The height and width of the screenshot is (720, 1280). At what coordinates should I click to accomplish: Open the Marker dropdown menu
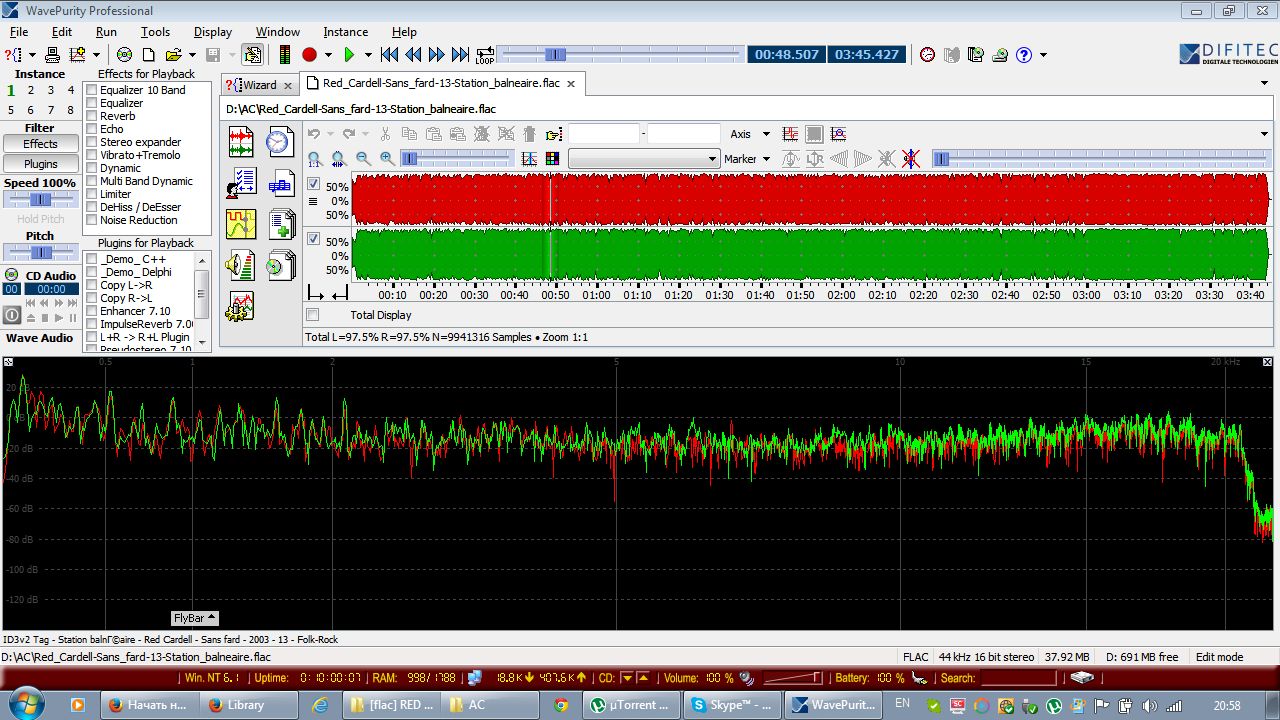767,159
